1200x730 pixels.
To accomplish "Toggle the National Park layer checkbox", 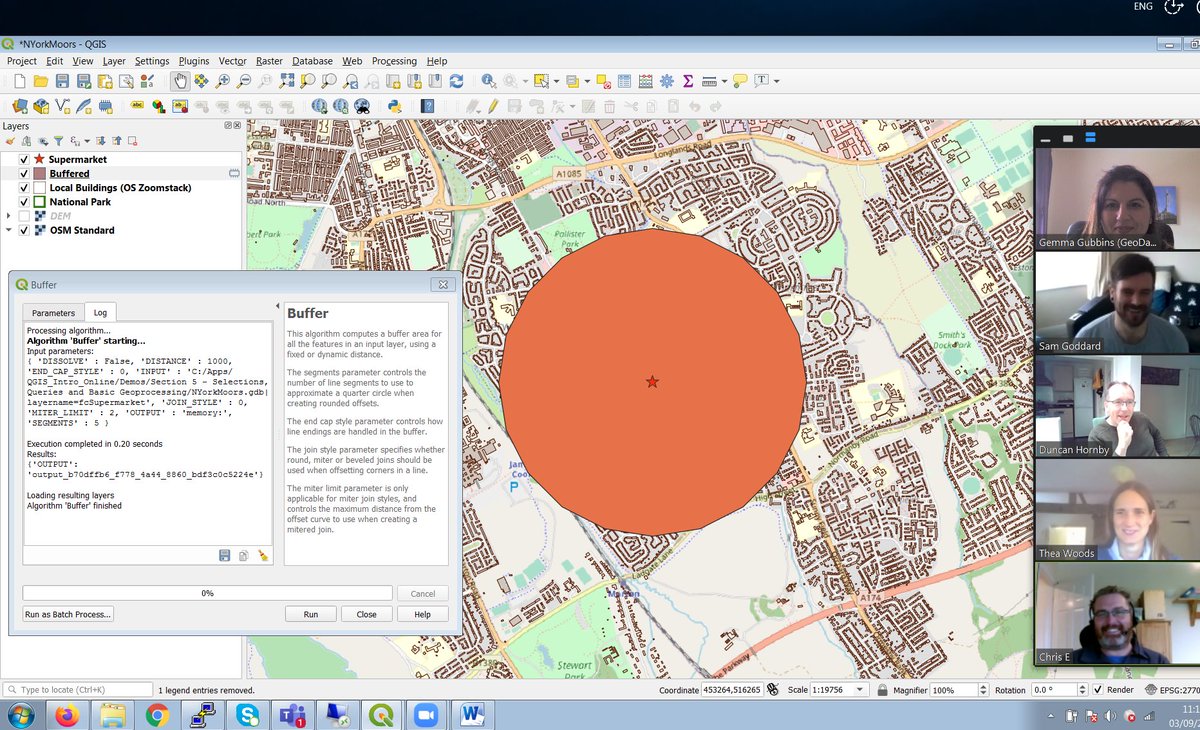I will click(x=24, y=202).
